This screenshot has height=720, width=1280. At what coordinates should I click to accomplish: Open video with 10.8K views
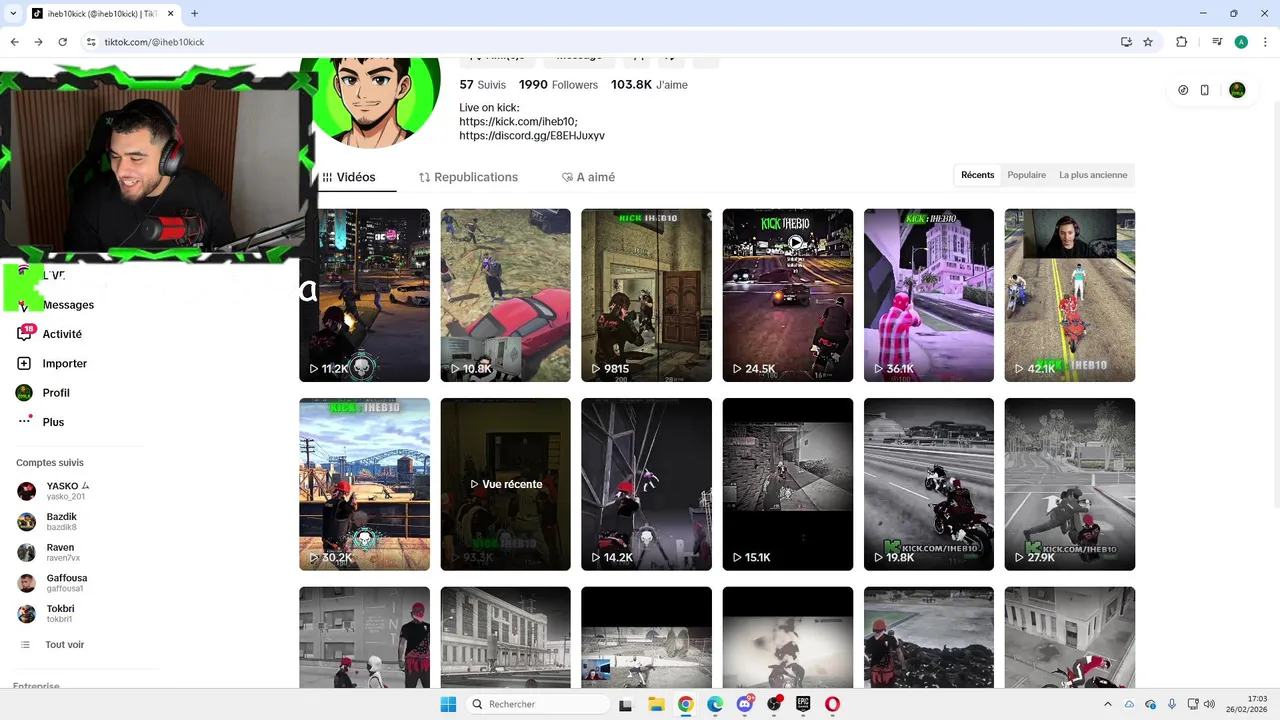coord(505,295)
